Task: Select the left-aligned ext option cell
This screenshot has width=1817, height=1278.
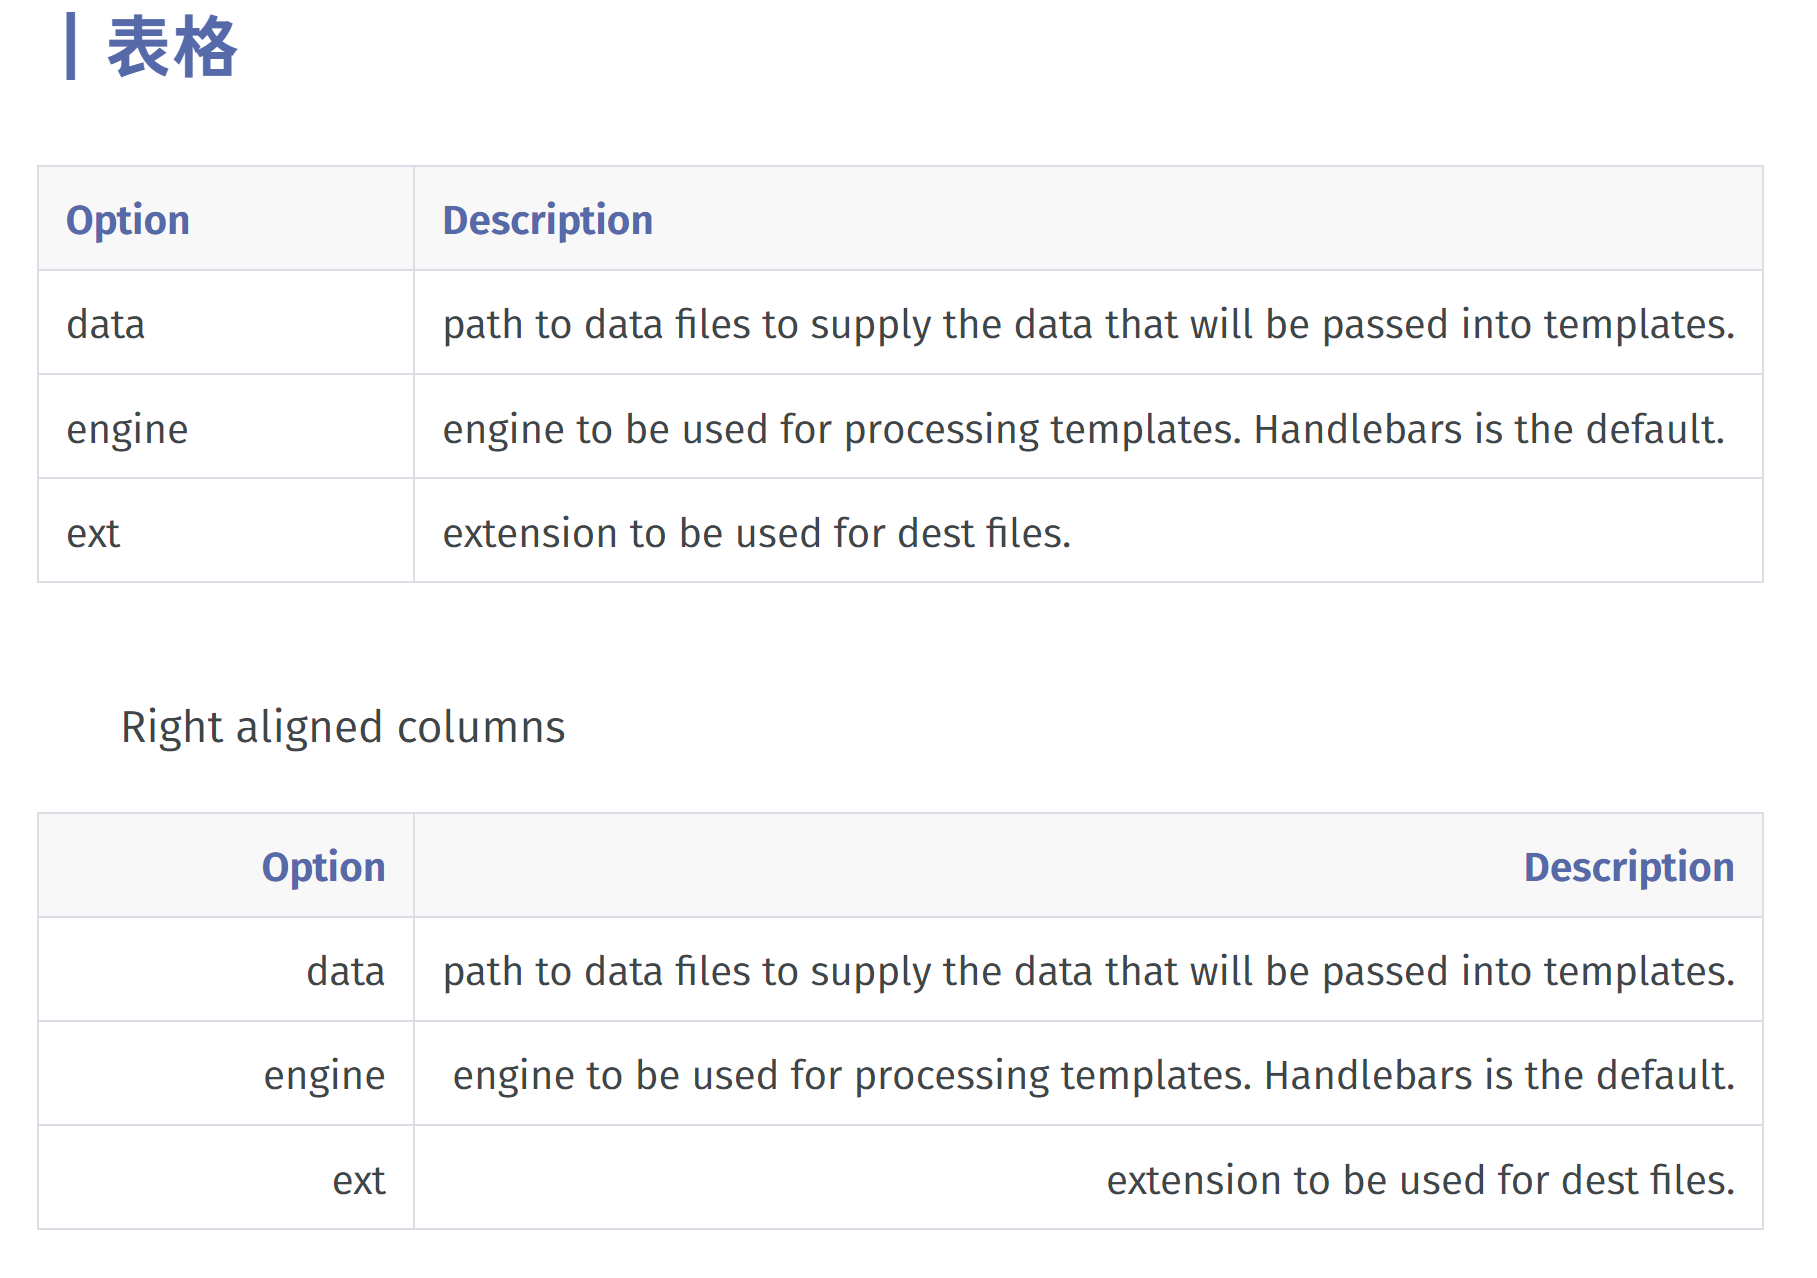Action: coord(93,533)
